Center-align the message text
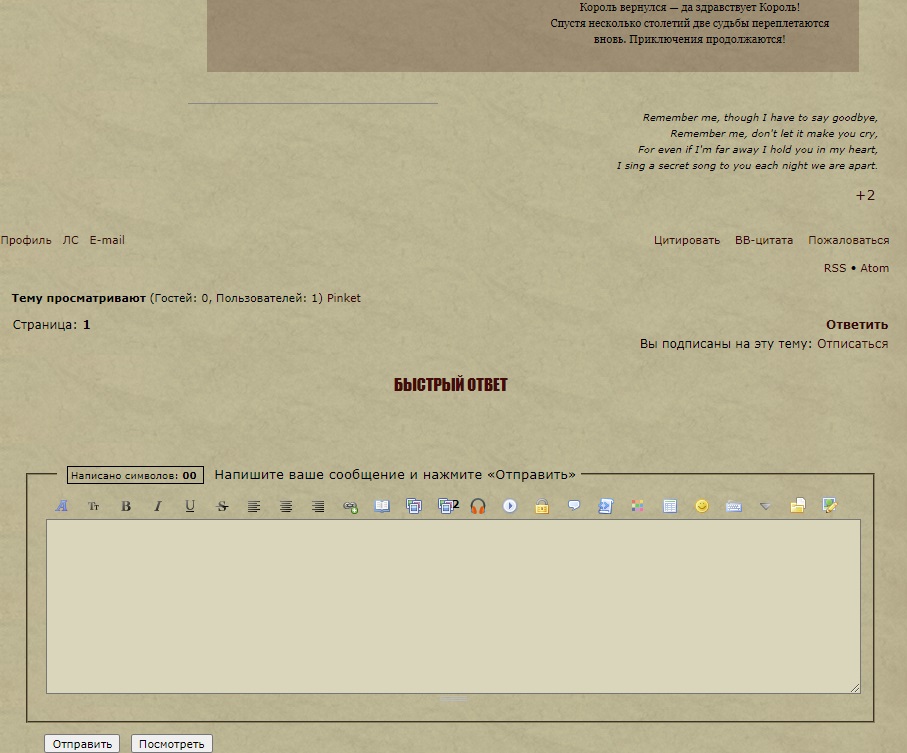The width and height of the screenshot is (907, 753). (x=286, y=506)
